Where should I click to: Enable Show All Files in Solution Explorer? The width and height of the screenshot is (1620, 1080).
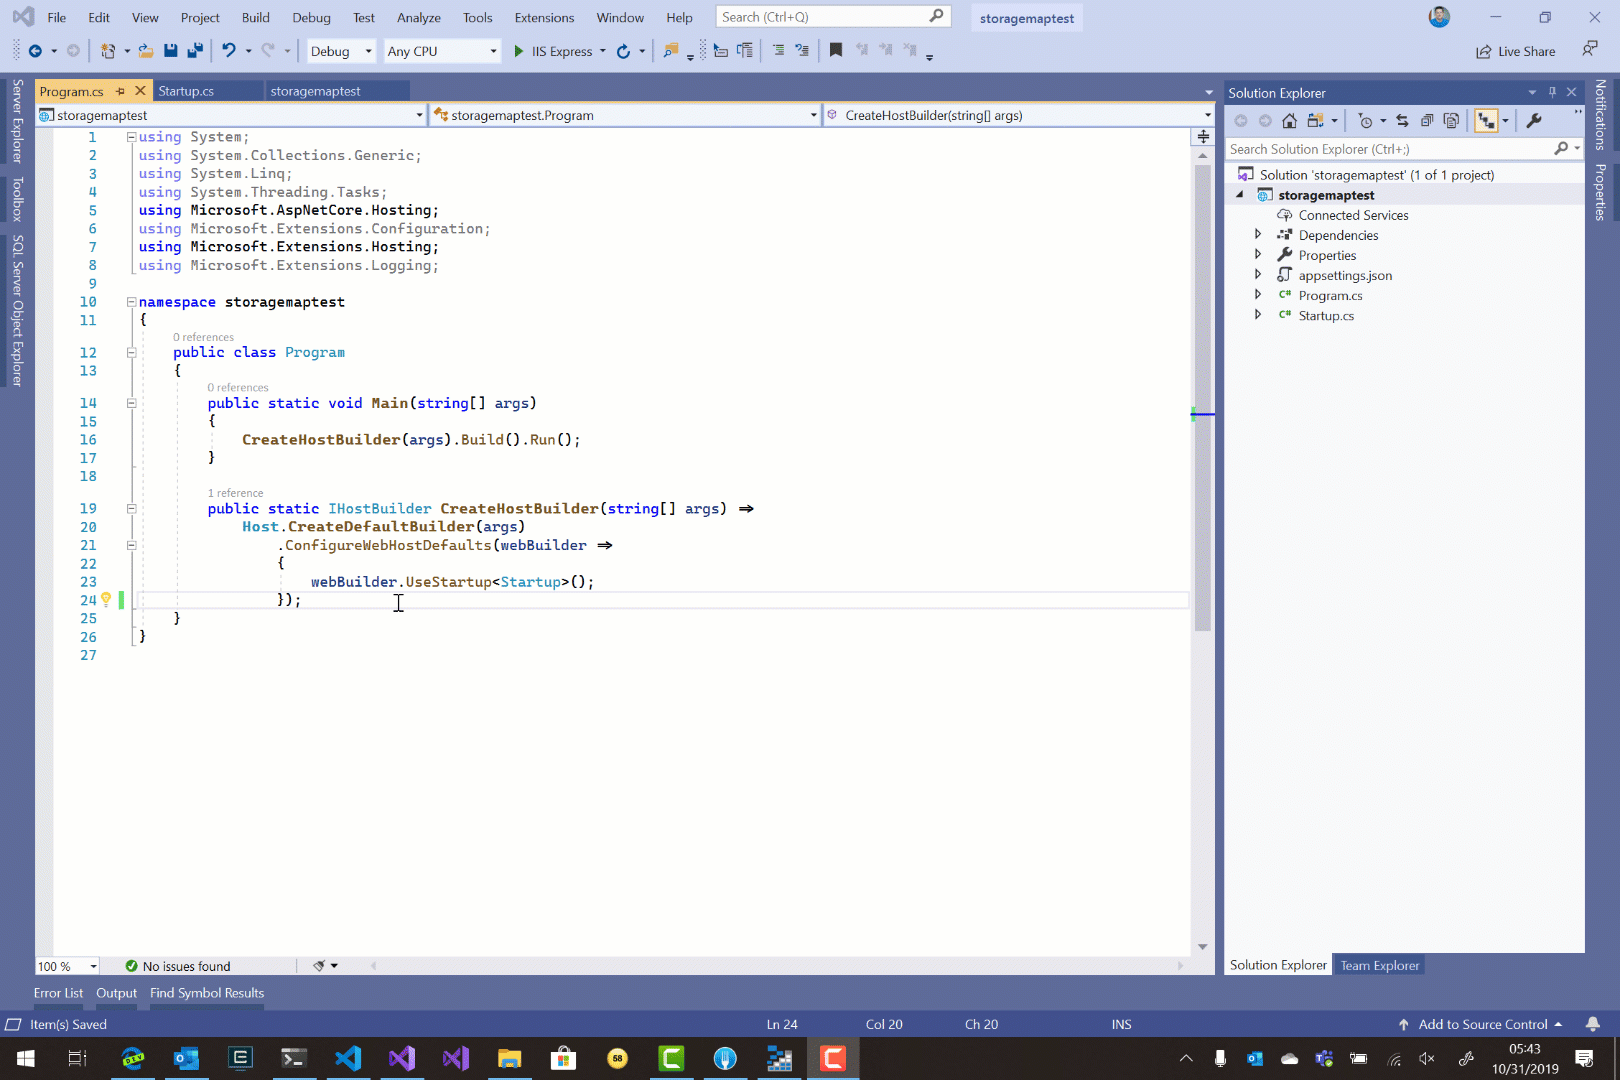[x=1453, y=120]
